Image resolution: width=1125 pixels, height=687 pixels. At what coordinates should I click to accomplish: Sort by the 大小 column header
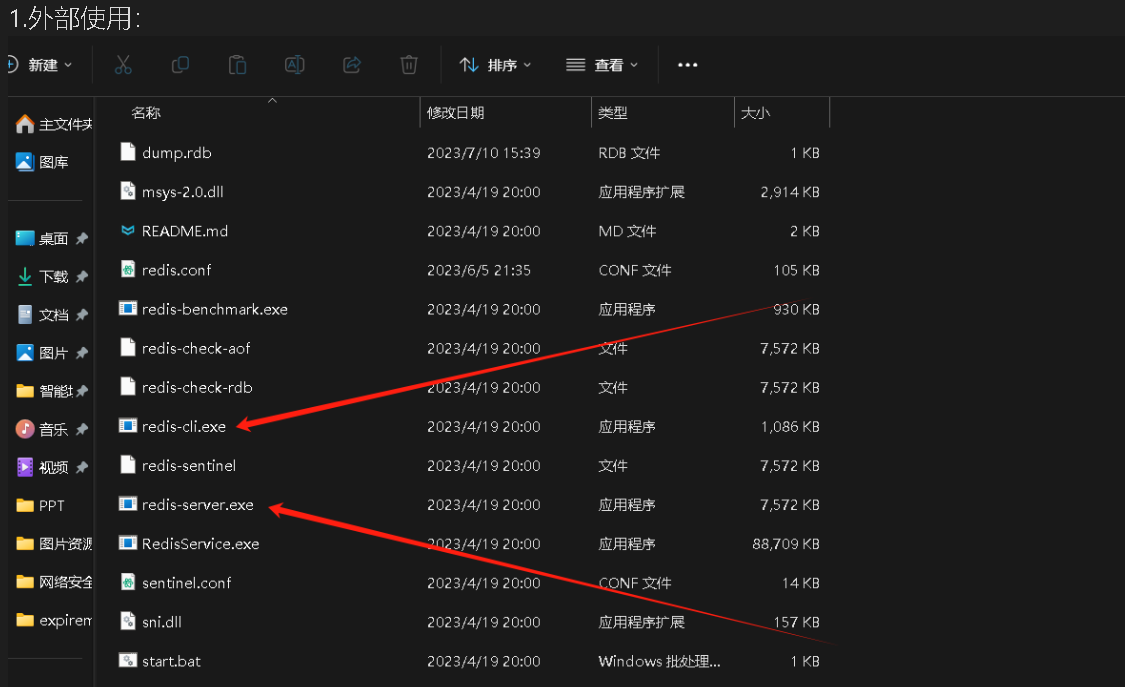(756, 113)
